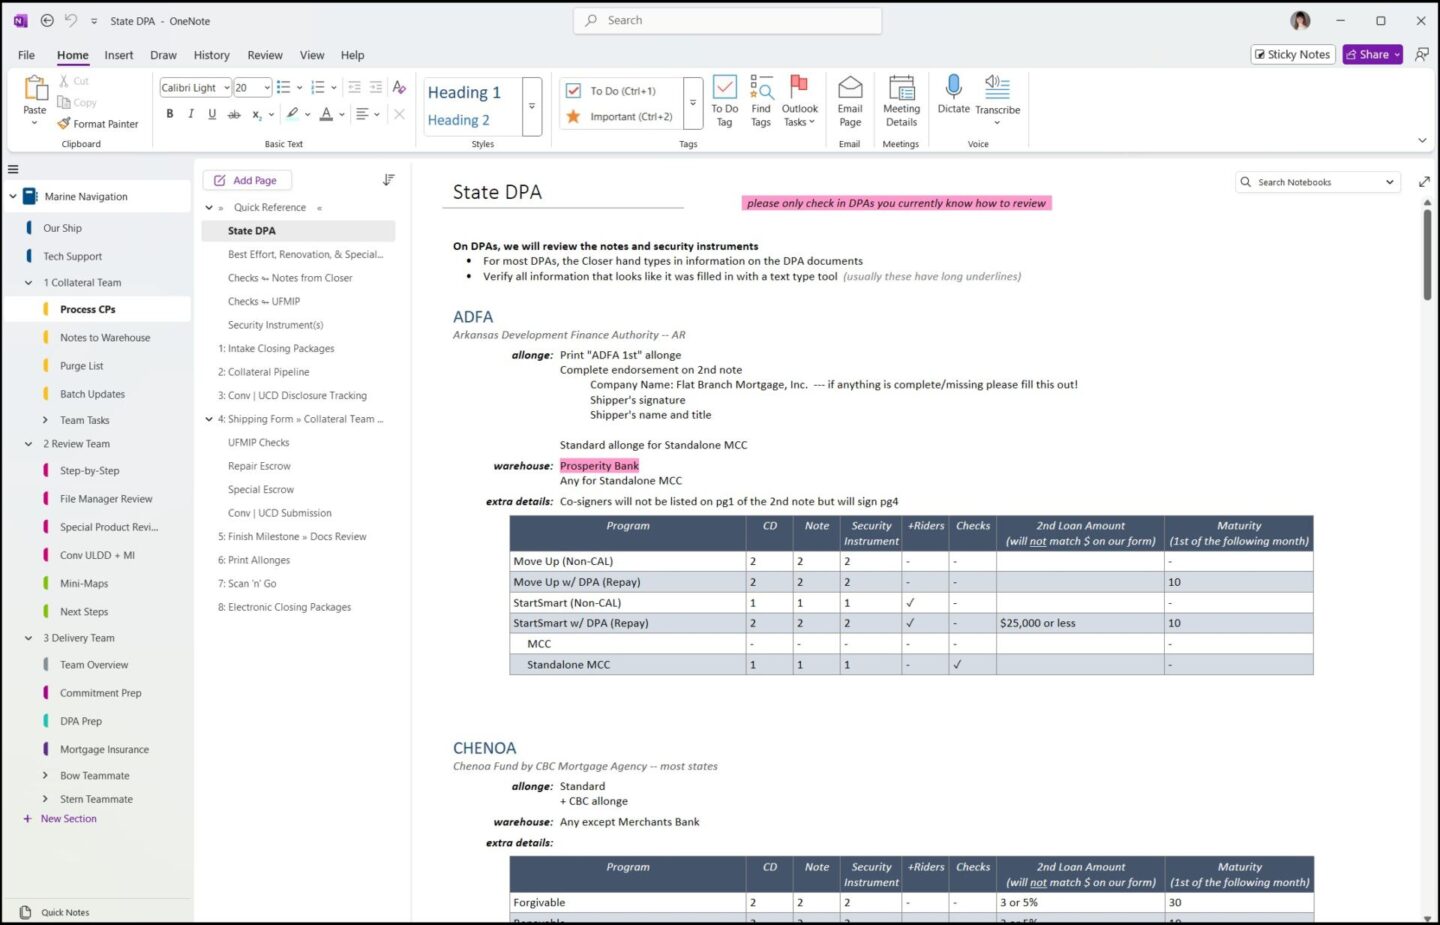
Task: Toggle the hamburger navigation pane button
Action: (x=13, y=169)
